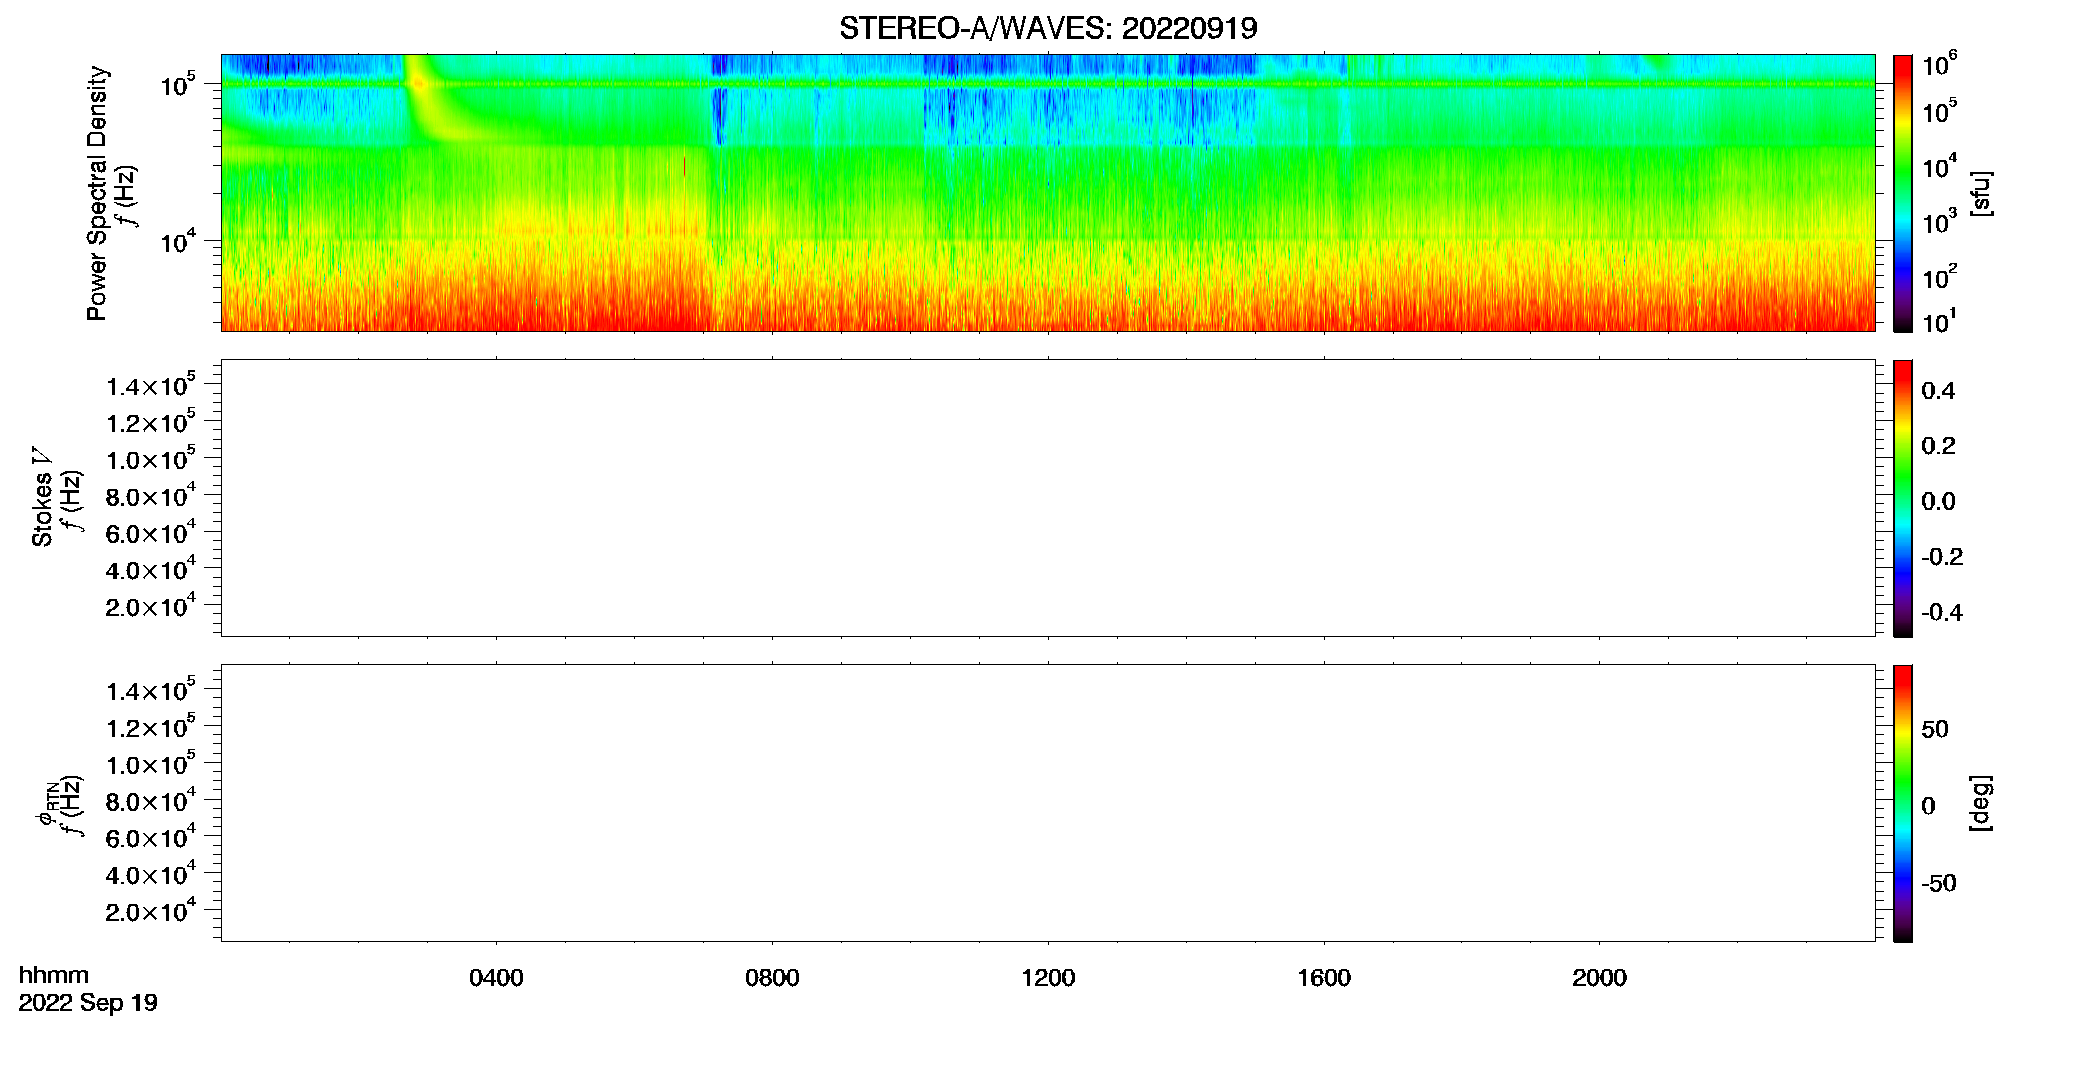The height and width of the screenshot is (1080, 2096).
Task: Click the 6.0×10^4 tick in phi panel
Action: tap(151, 837)
